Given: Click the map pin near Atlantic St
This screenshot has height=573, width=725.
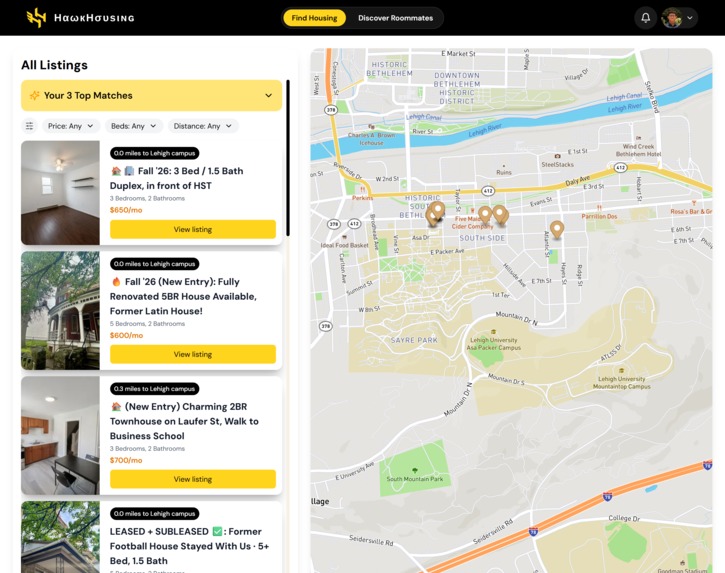Looking at the screenshot, I should (x=557, y=229).
